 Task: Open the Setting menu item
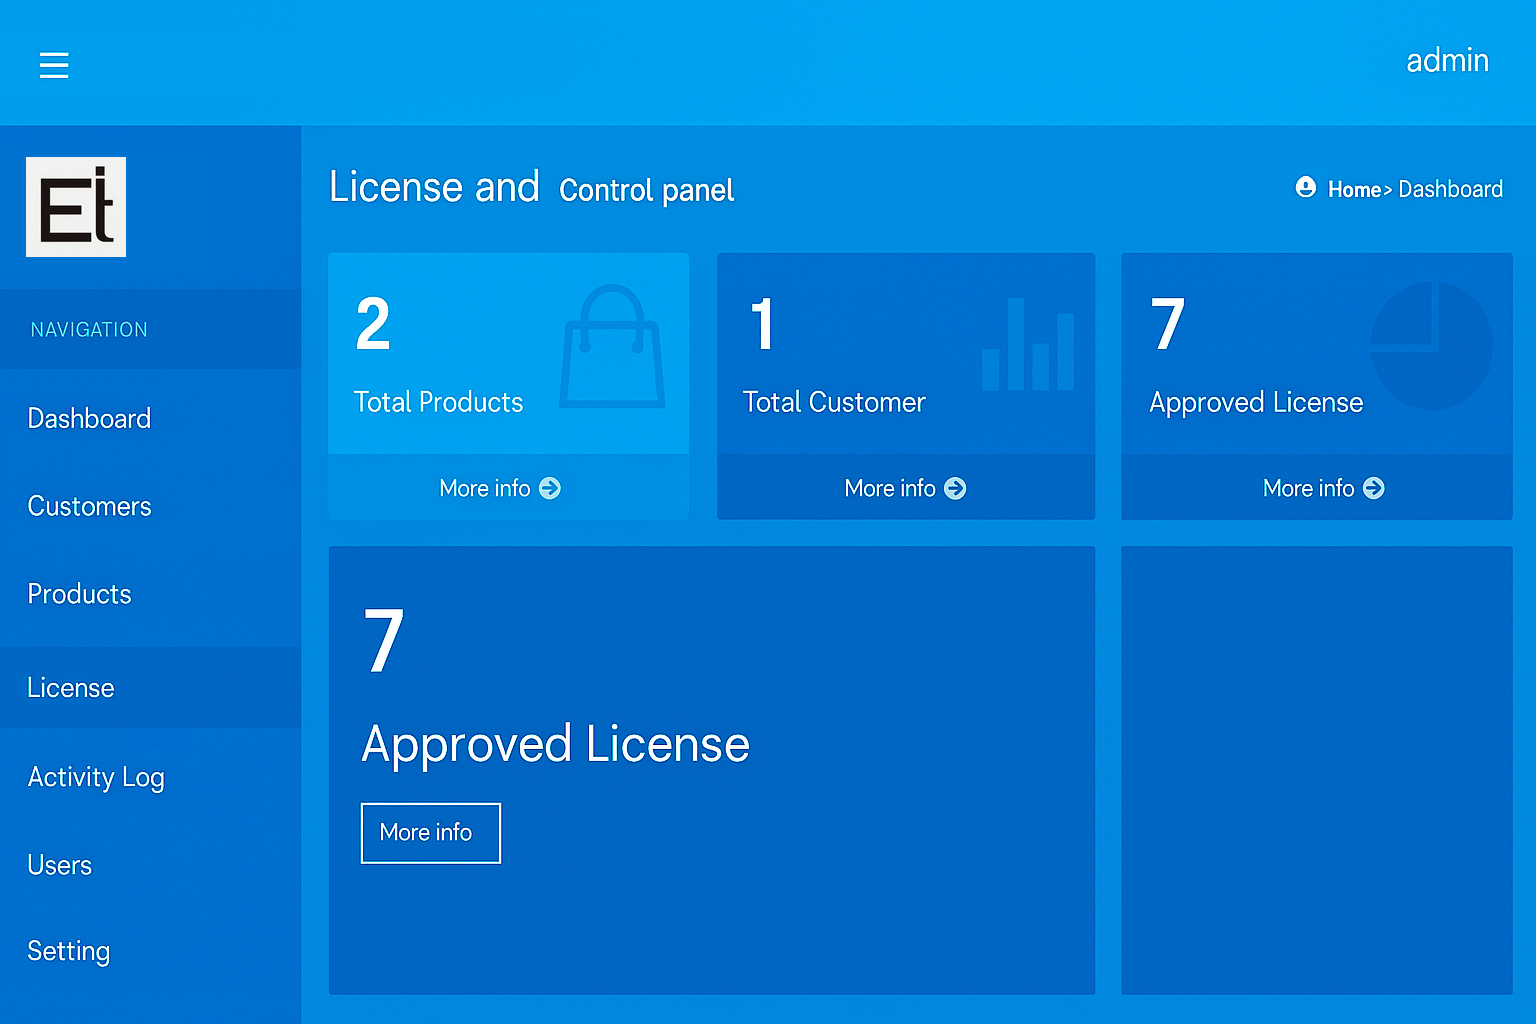point(68,951)
